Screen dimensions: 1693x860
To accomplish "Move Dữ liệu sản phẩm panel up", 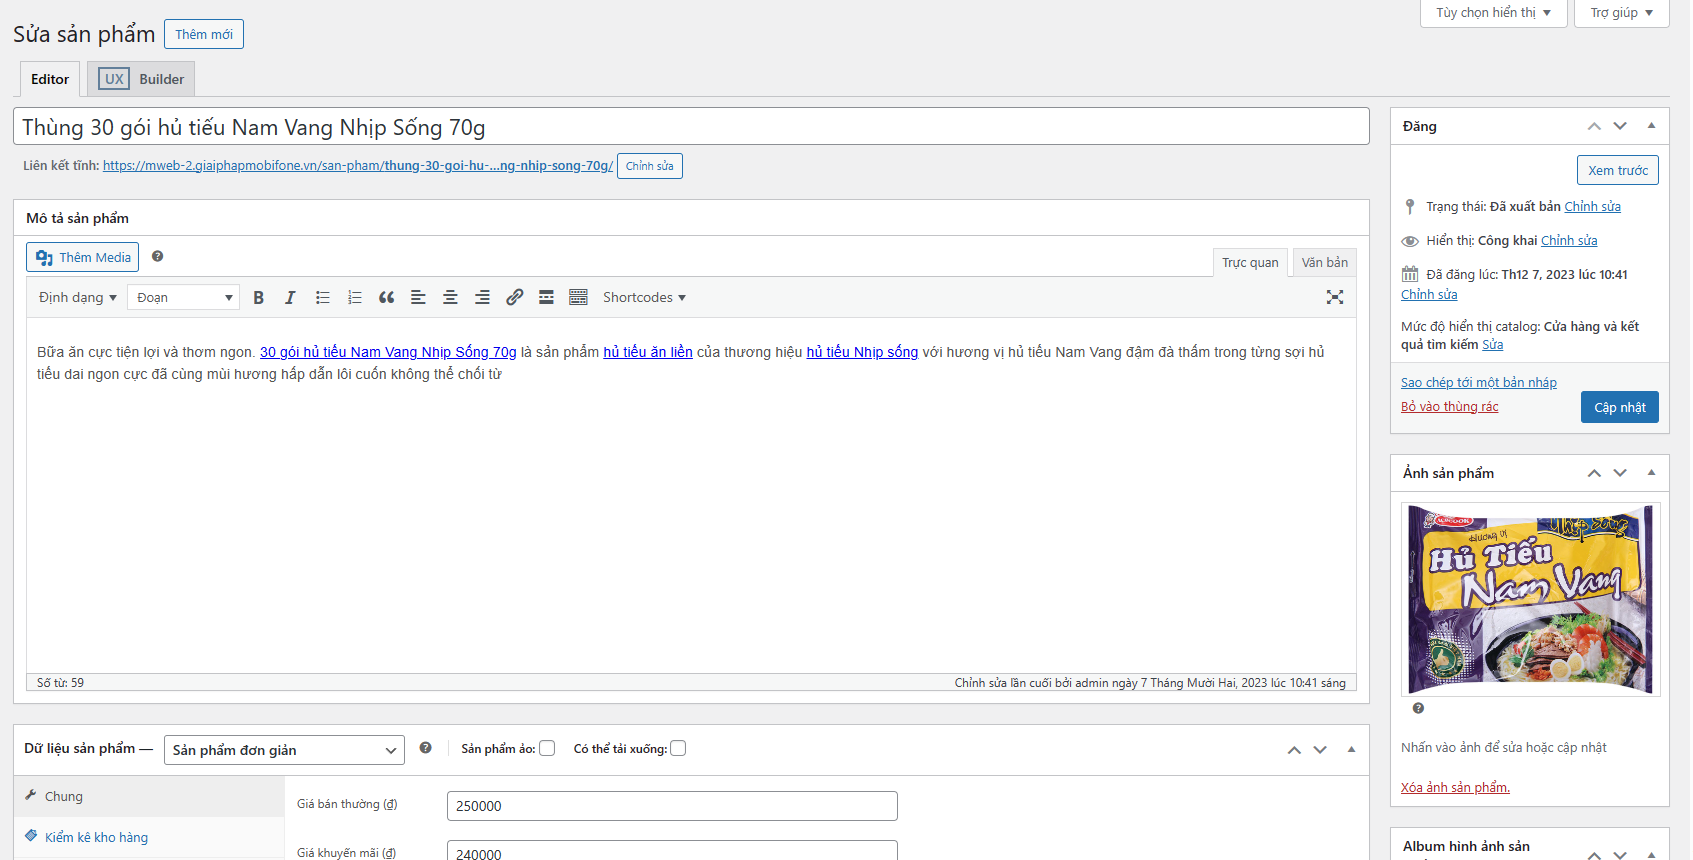I will [x=1294, y=750].
